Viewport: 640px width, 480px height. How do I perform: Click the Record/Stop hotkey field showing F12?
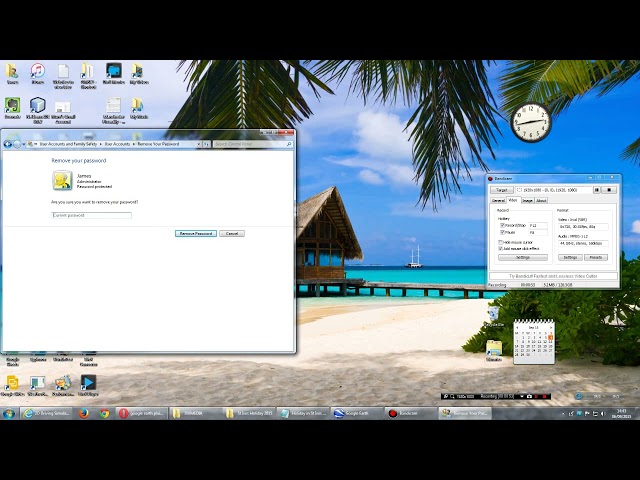(538, 225)
